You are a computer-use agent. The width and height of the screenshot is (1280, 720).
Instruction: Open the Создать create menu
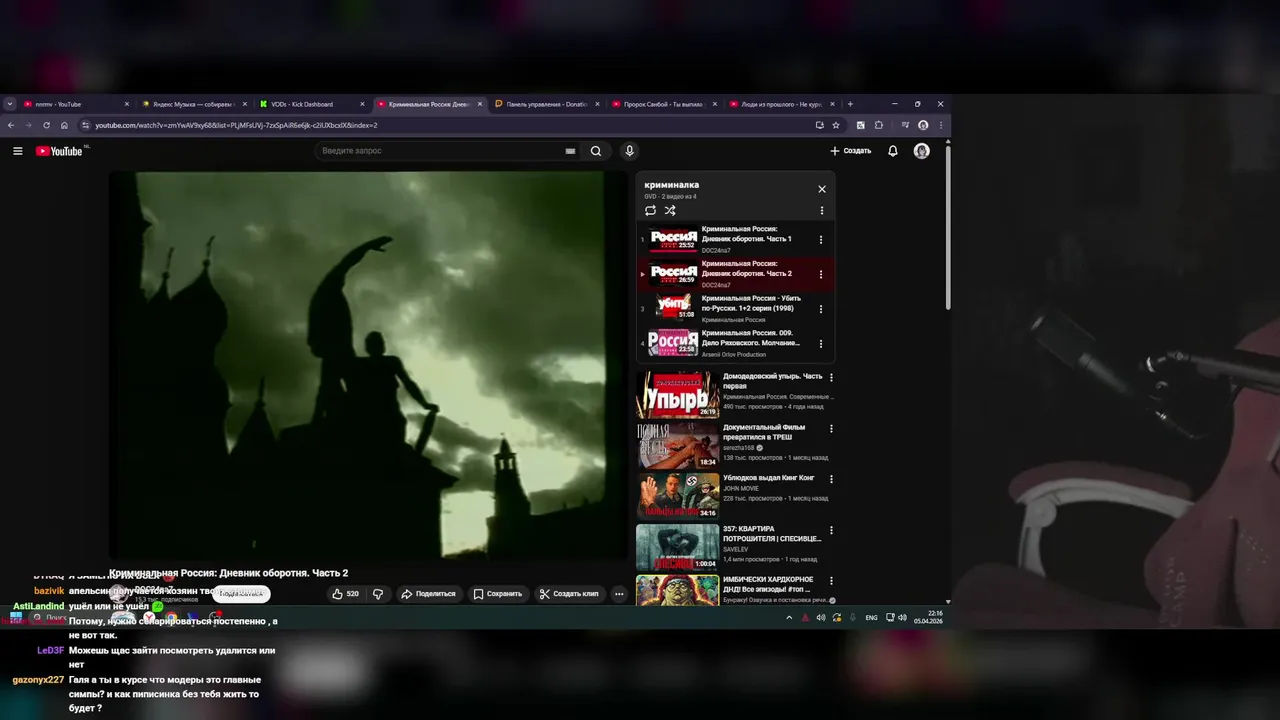click(x=850, y=151)
